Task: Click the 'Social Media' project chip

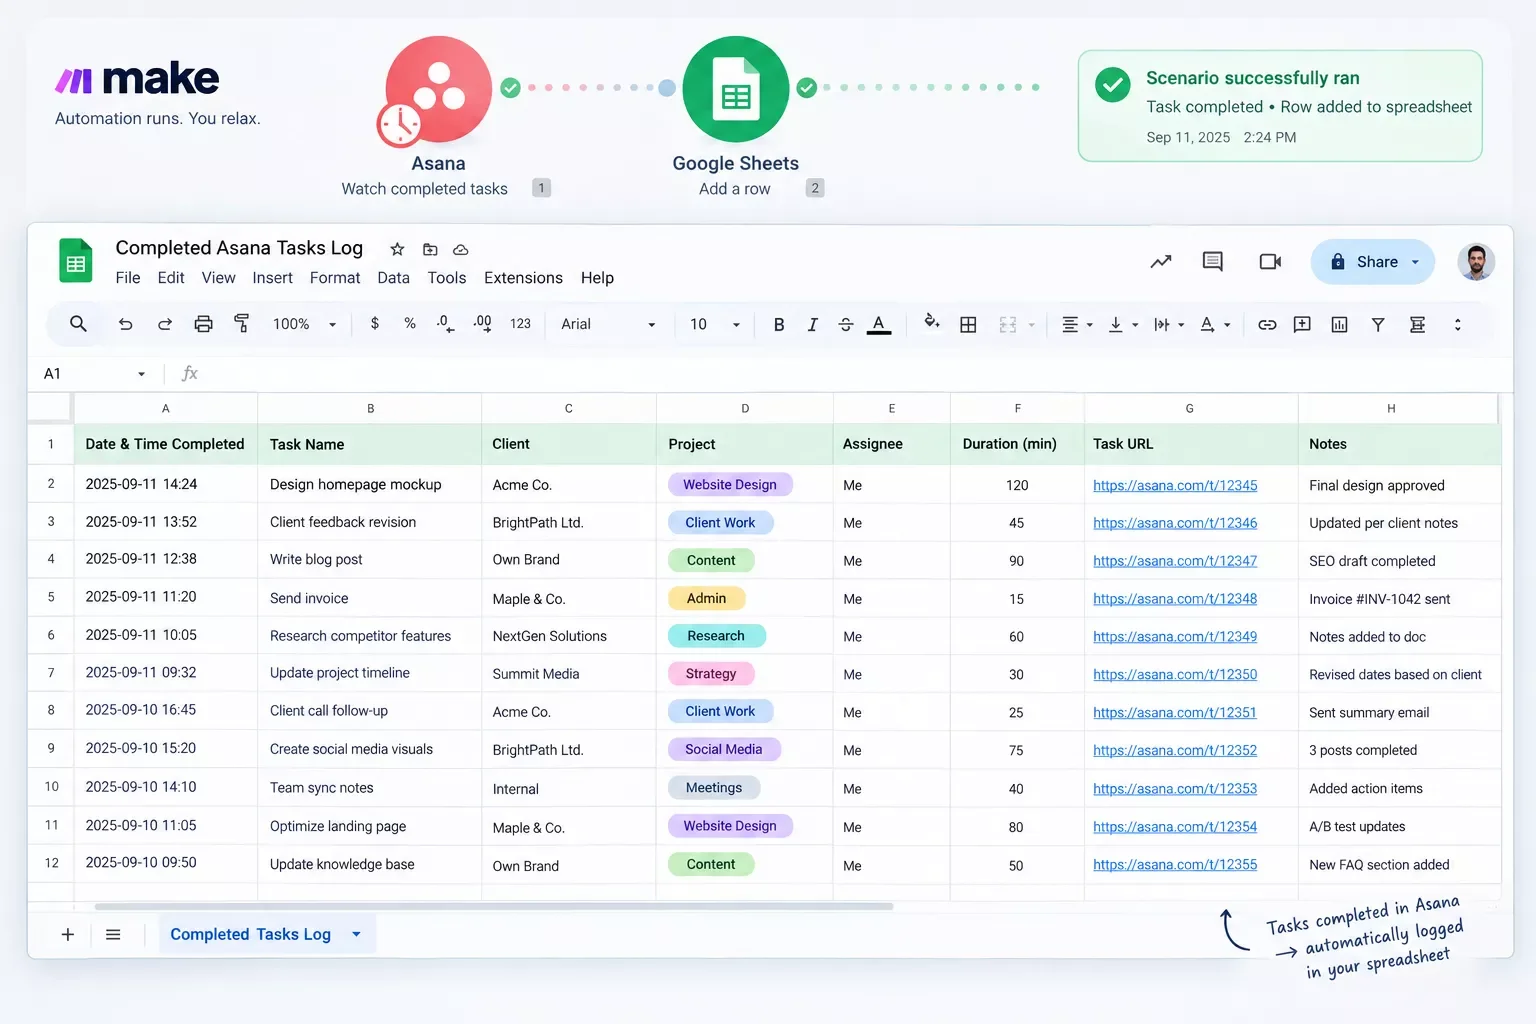Action: tap(724, 750)
